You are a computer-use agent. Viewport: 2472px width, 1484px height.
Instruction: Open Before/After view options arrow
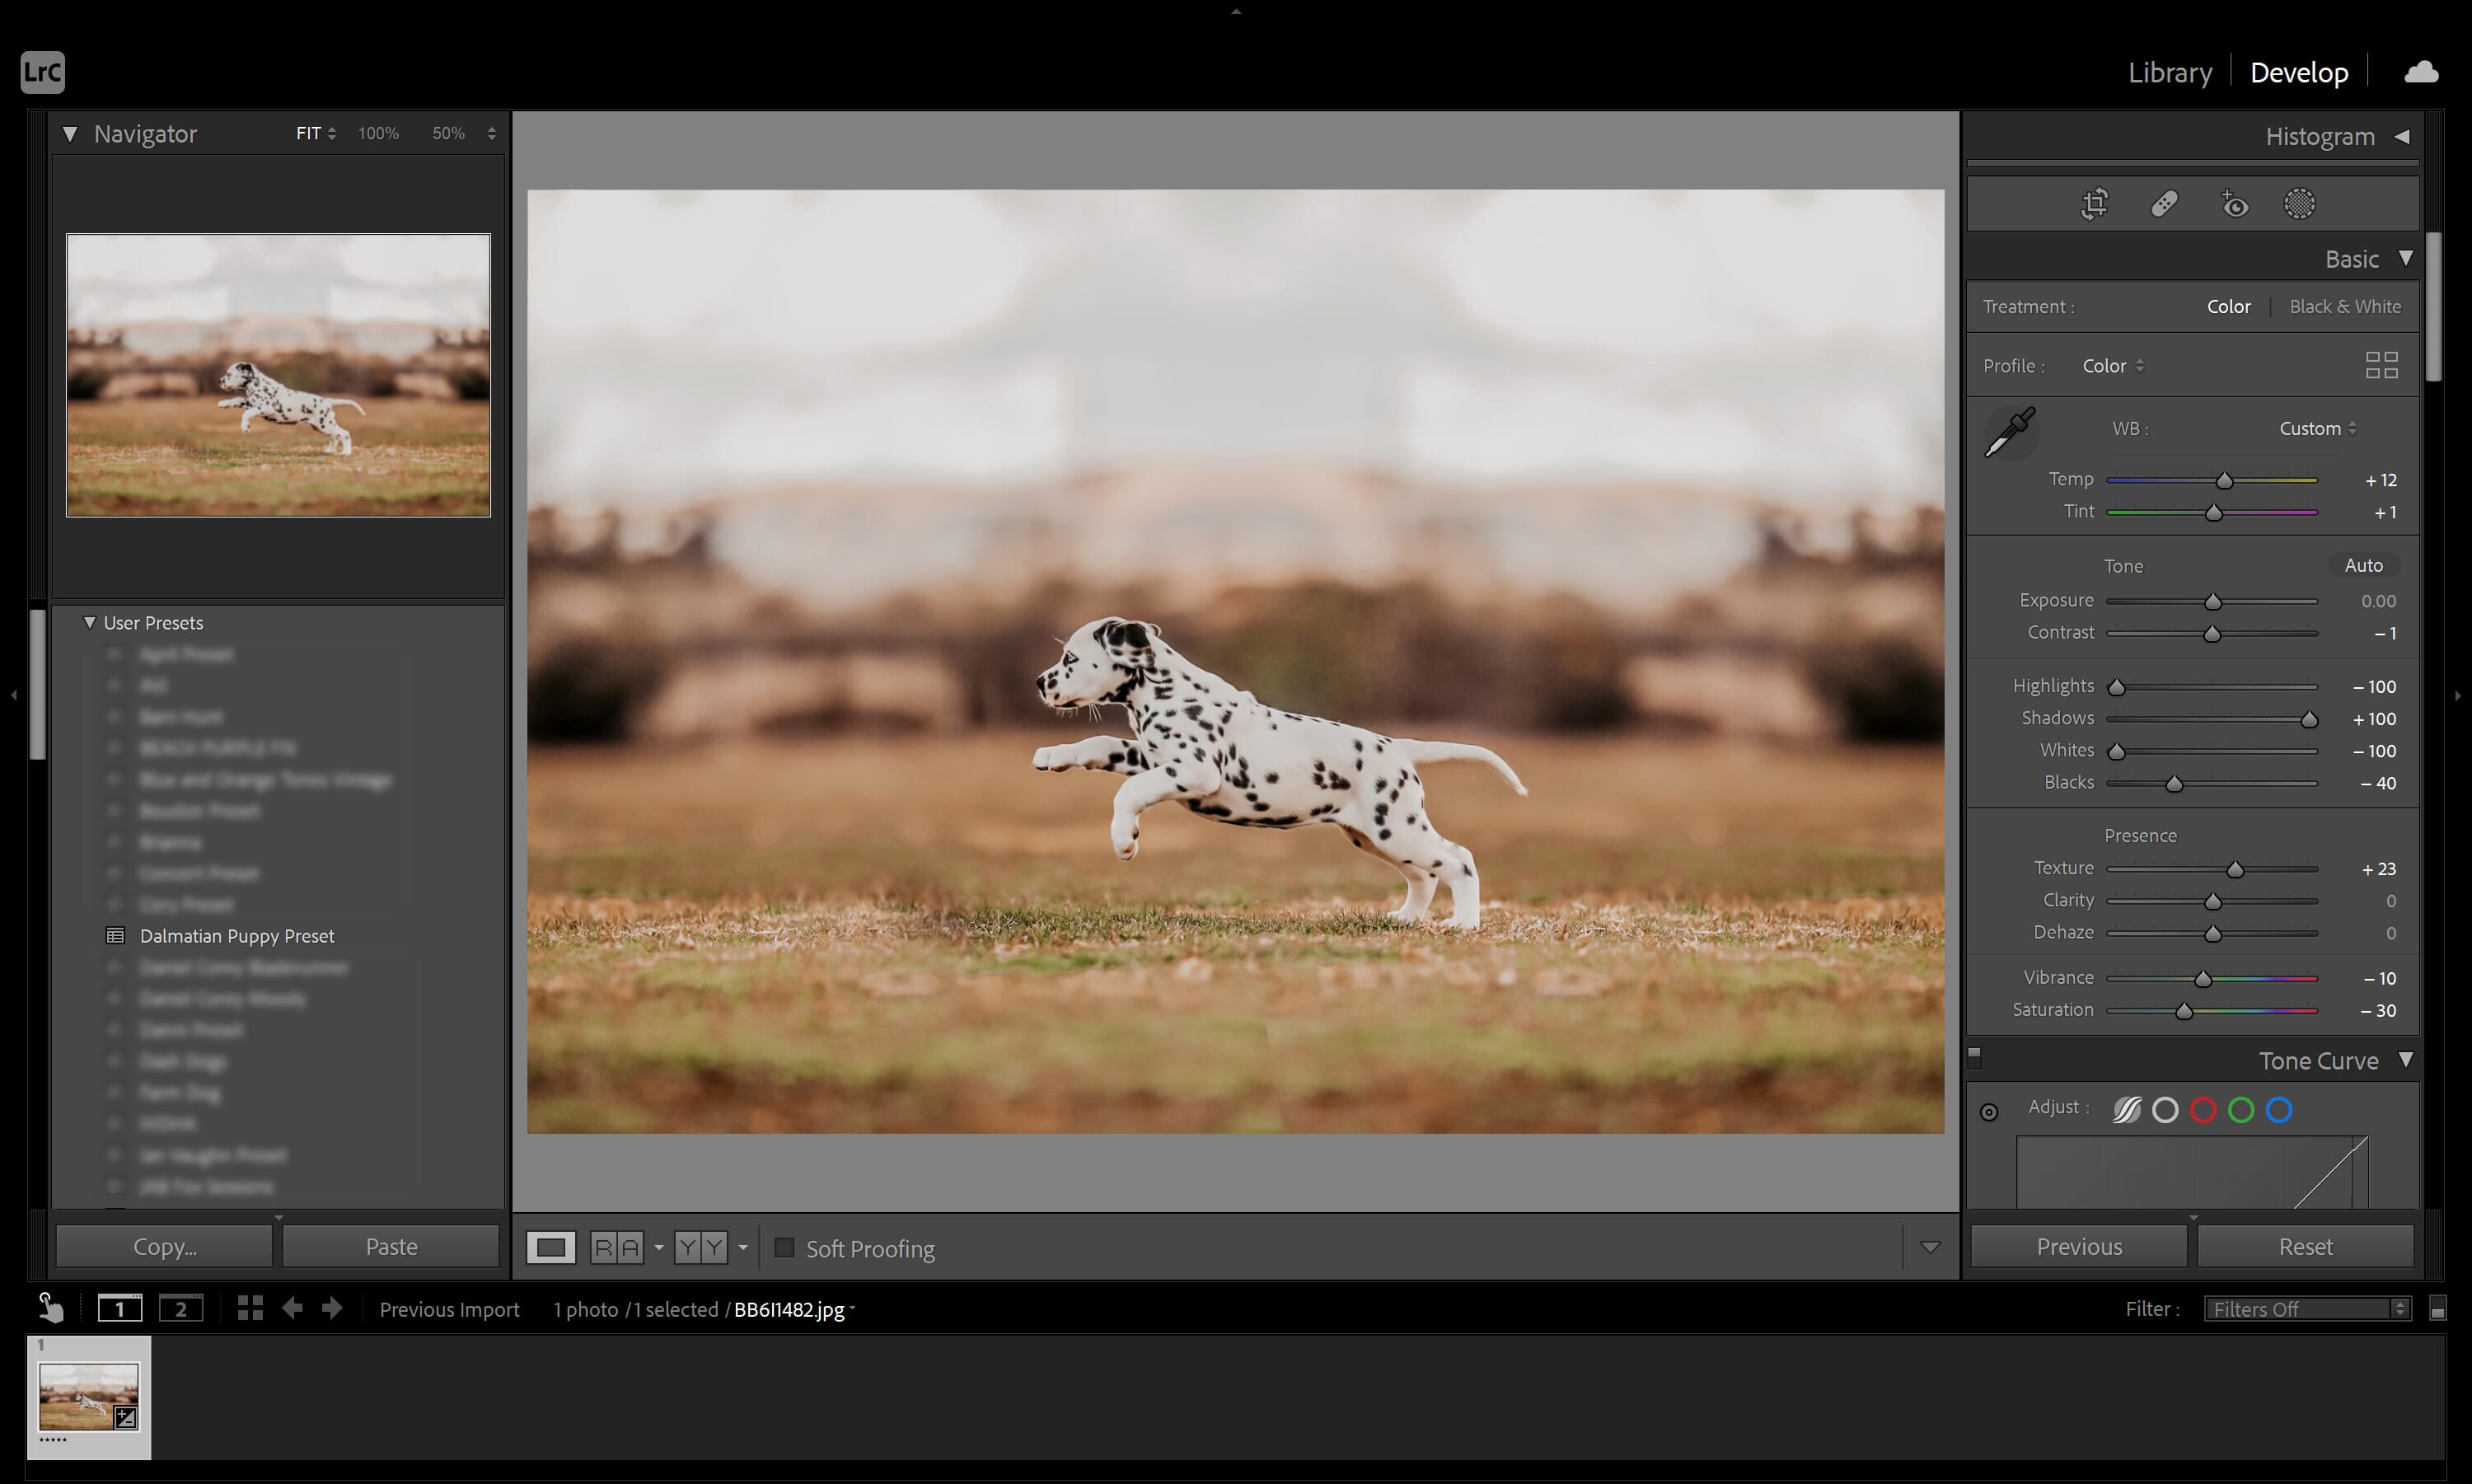pyautogui.click(x=742, y=1247)
